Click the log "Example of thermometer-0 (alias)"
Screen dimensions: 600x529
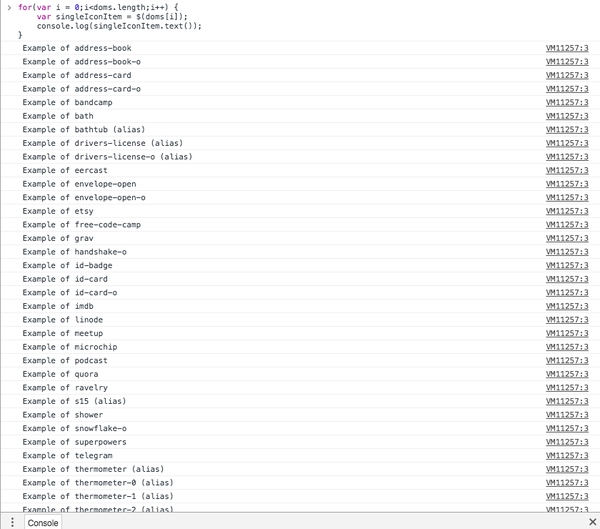98,483
